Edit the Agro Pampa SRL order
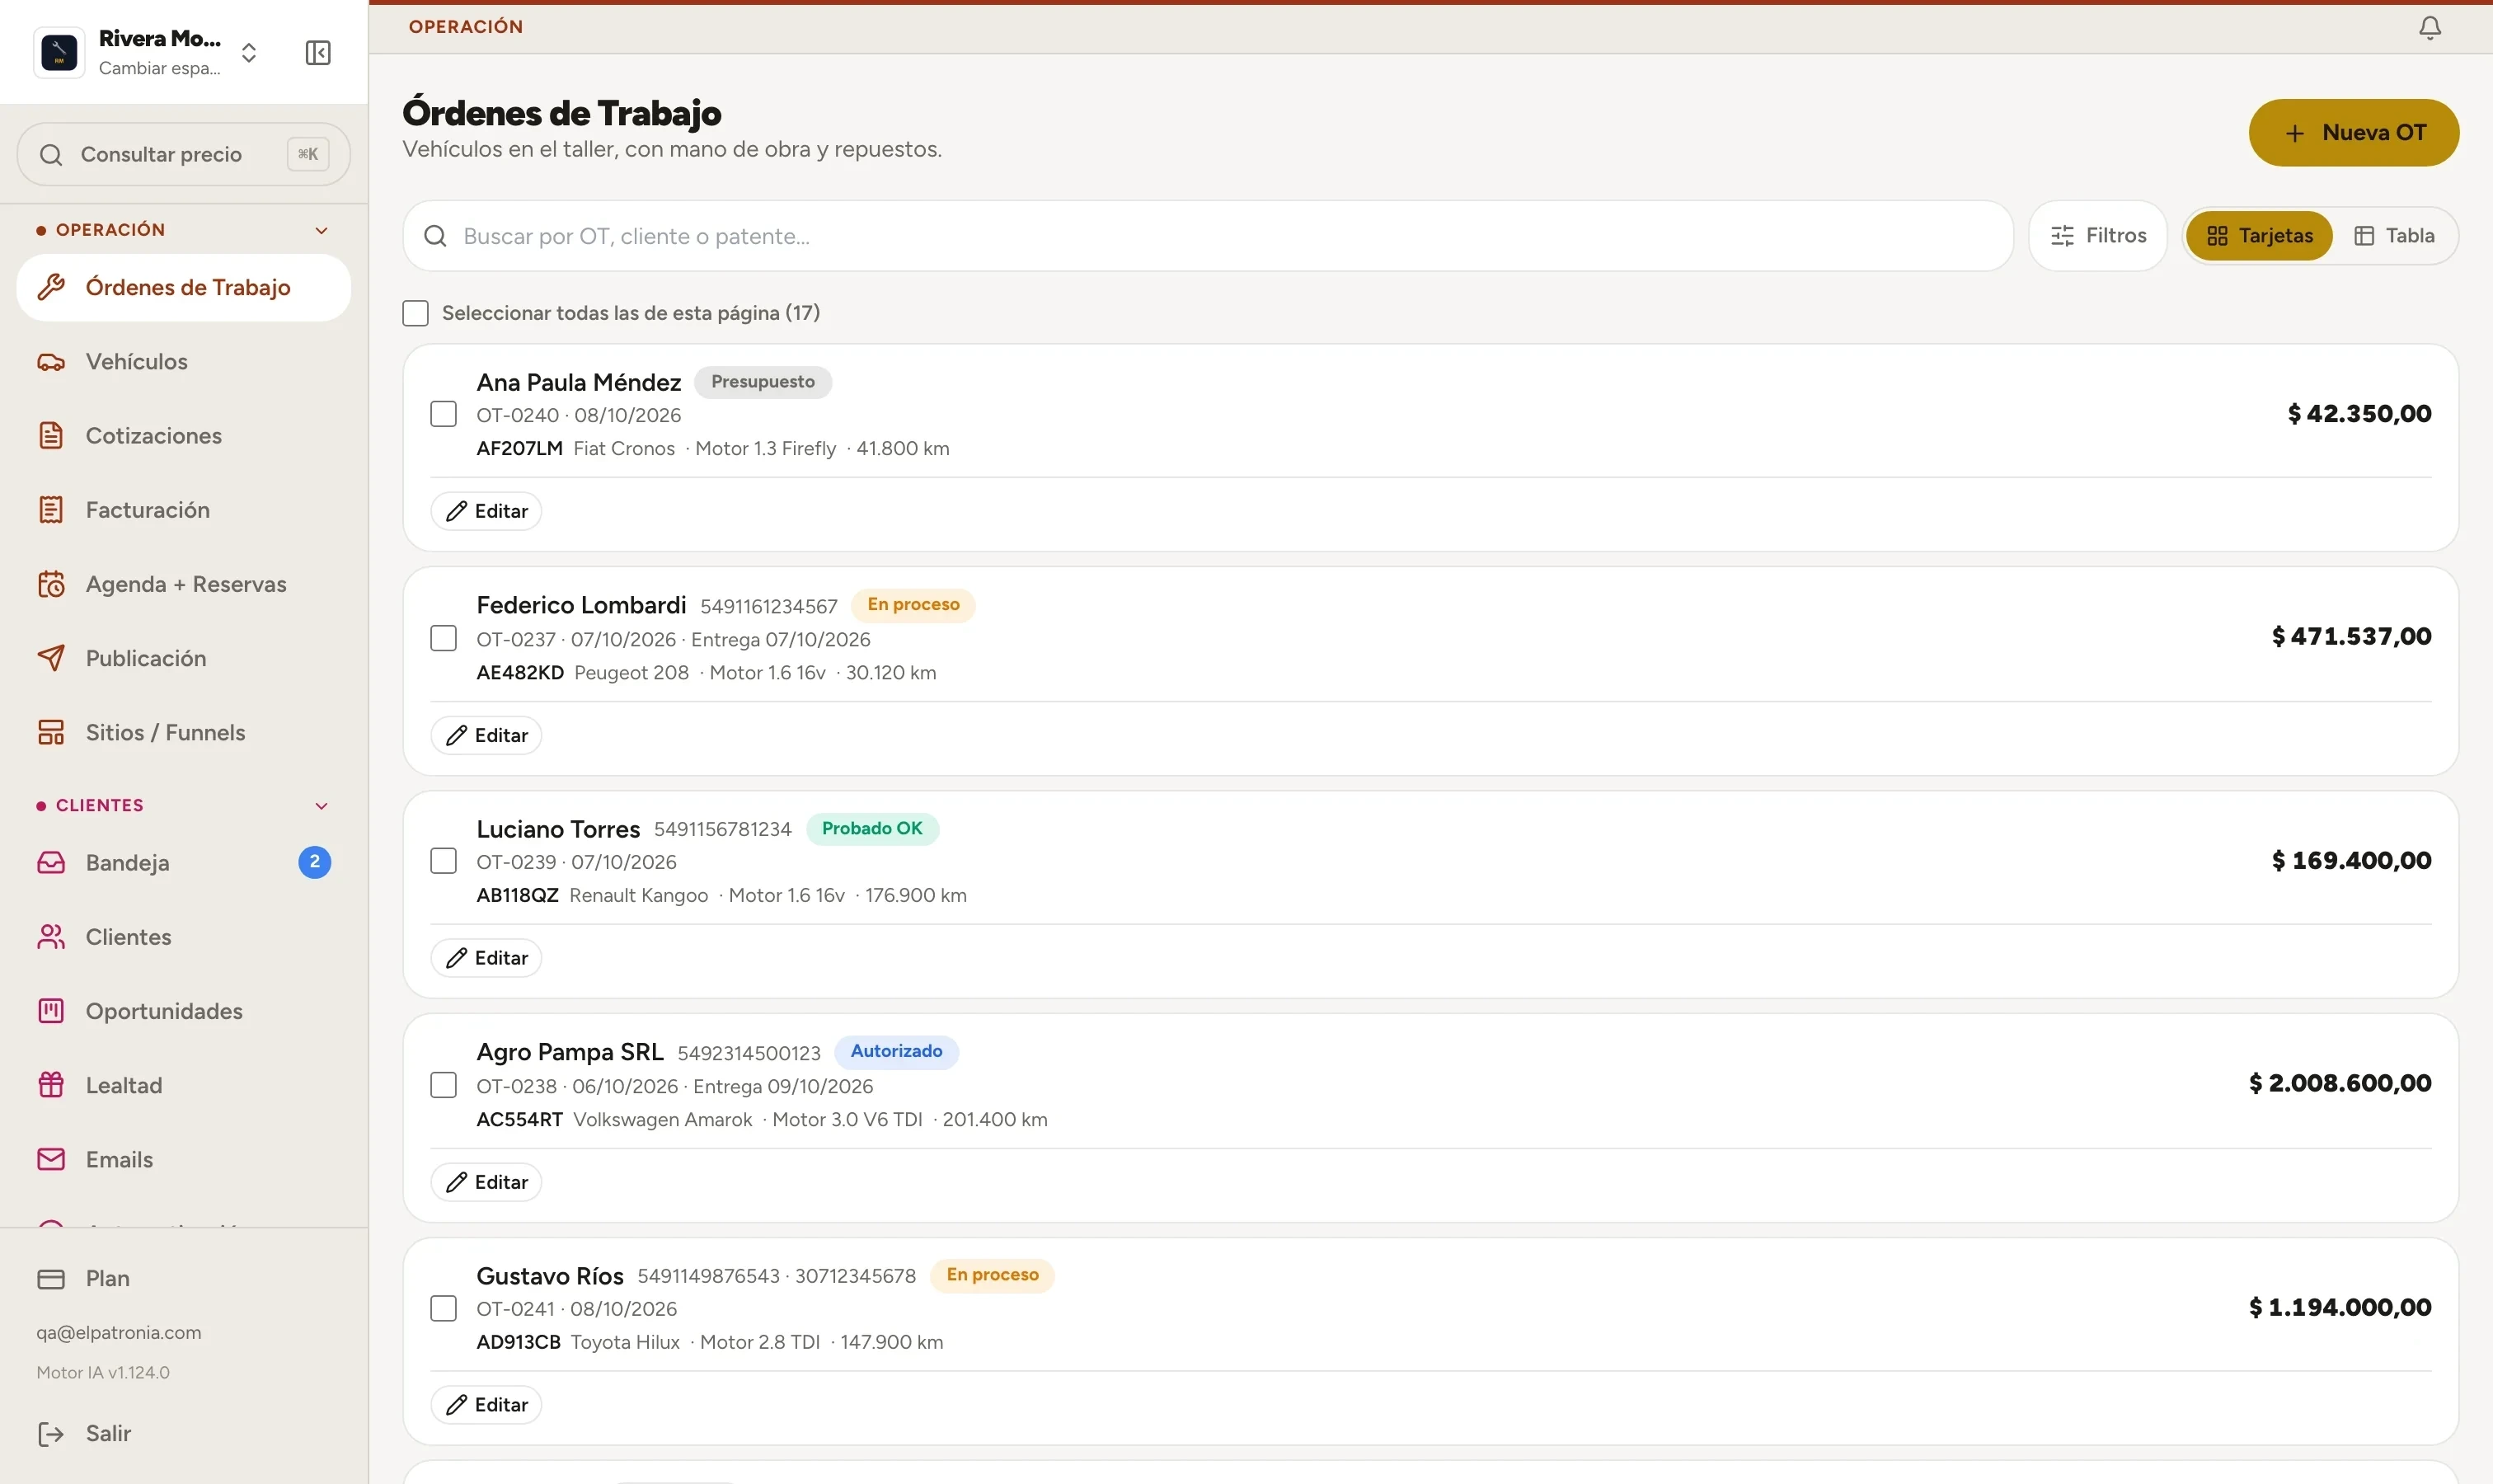The width and height of the screenshot is (2493, 1484). tap(486, 1182)
